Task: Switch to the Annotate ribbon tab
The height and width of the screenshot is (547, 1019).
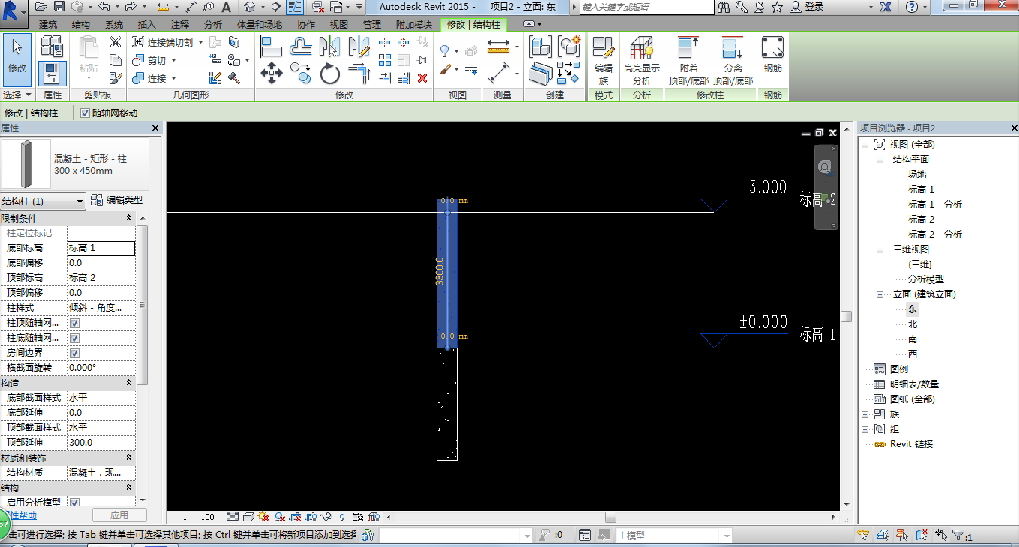Action: click(x=179, y=23)
